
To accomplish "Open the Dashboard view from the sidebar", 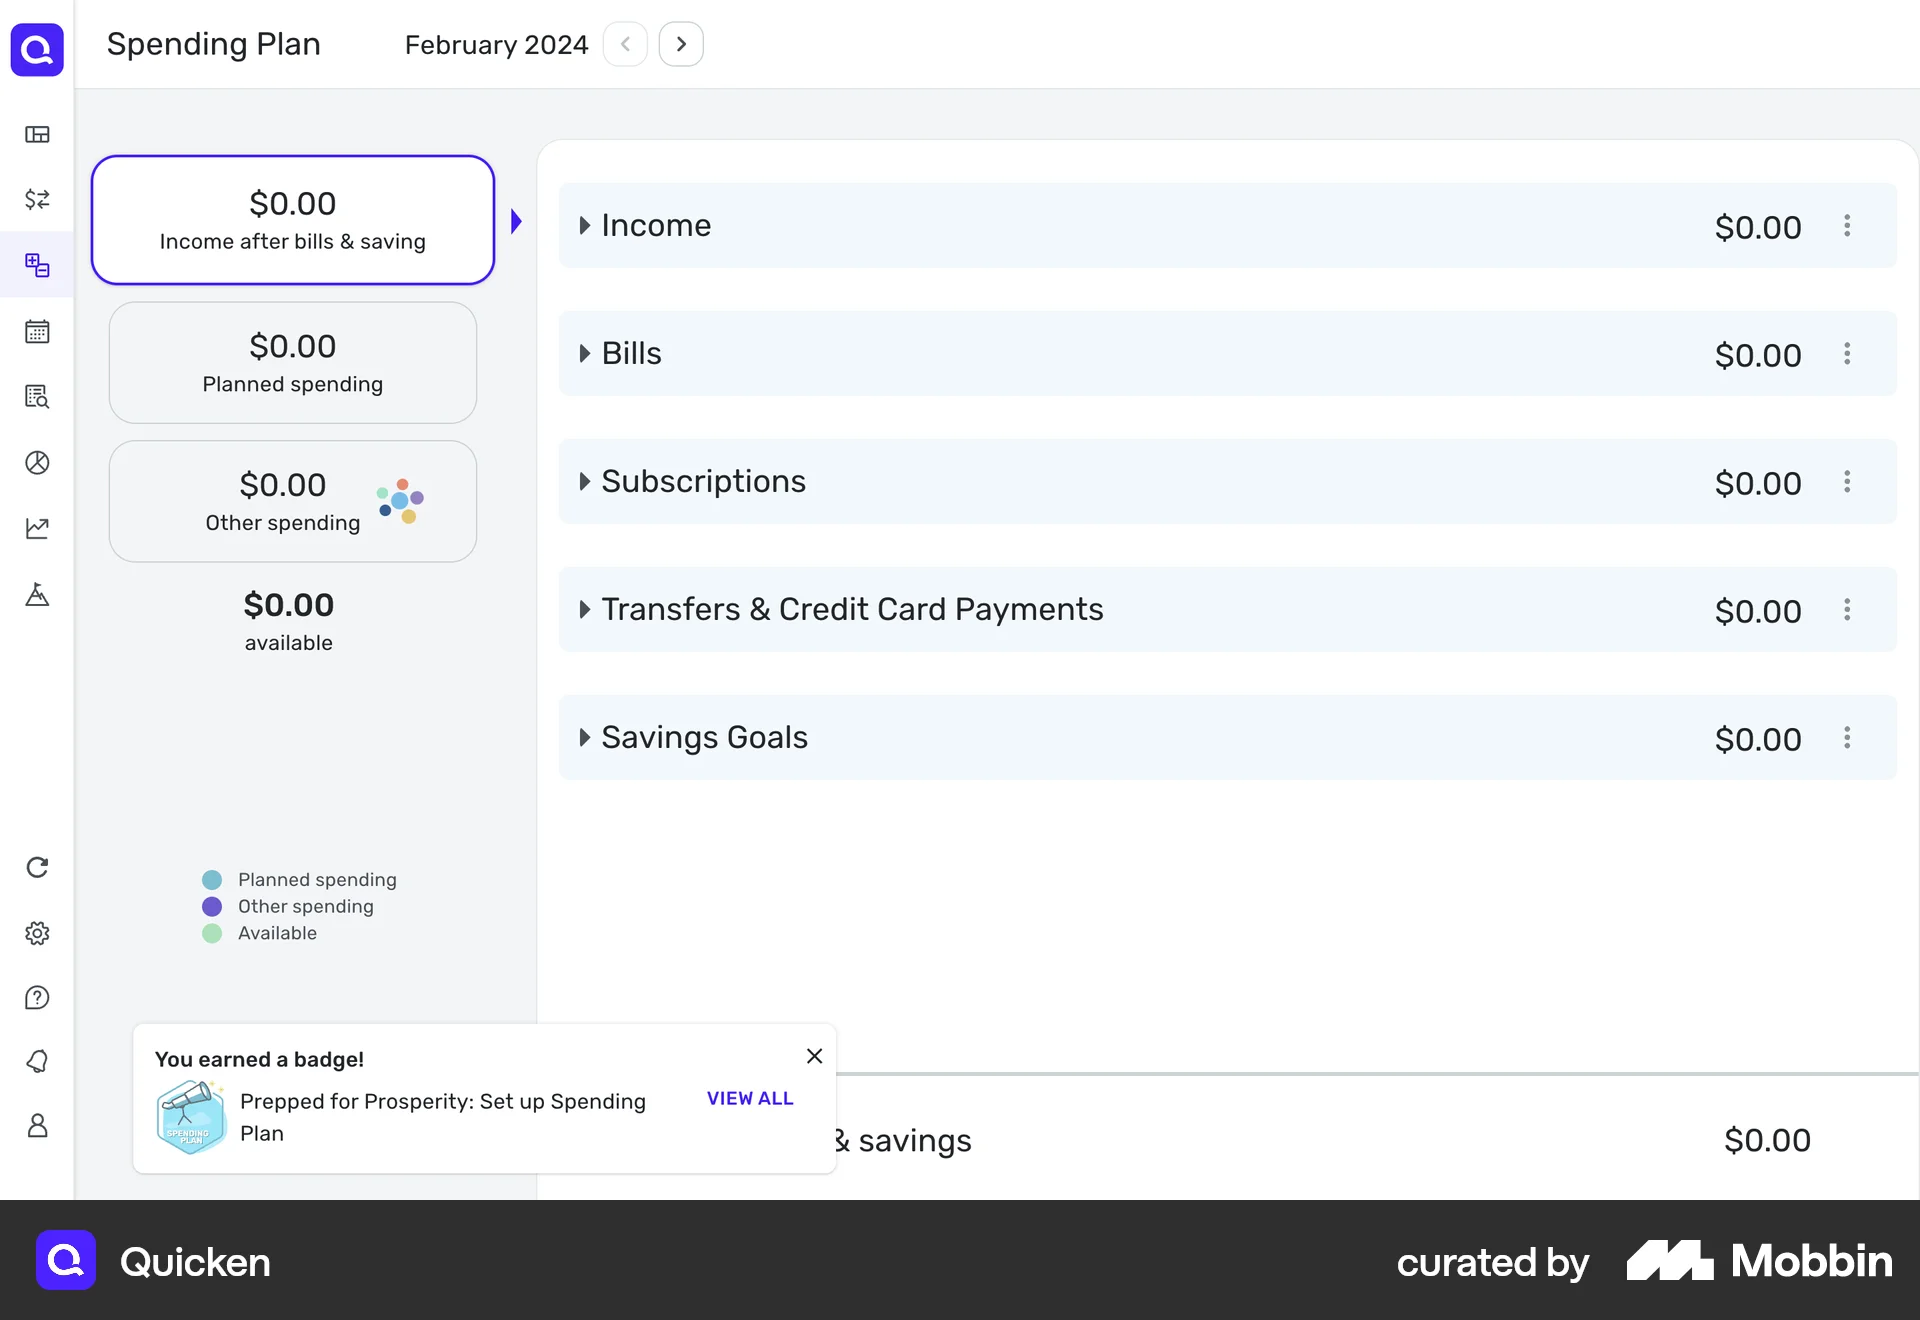I will coord(37,135).
